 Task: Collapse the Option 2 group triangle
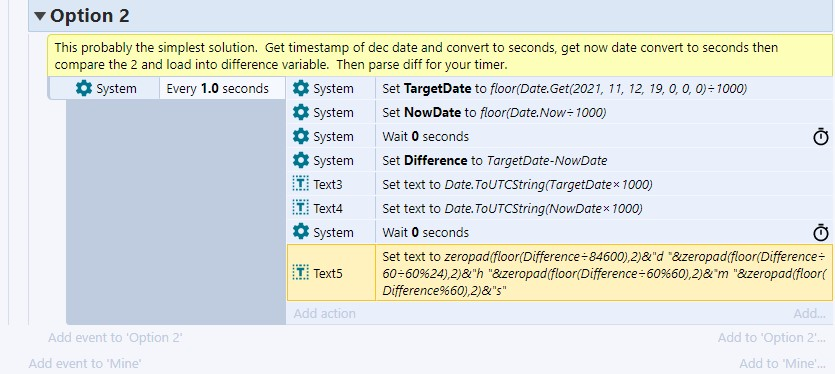tap(40, 16)
